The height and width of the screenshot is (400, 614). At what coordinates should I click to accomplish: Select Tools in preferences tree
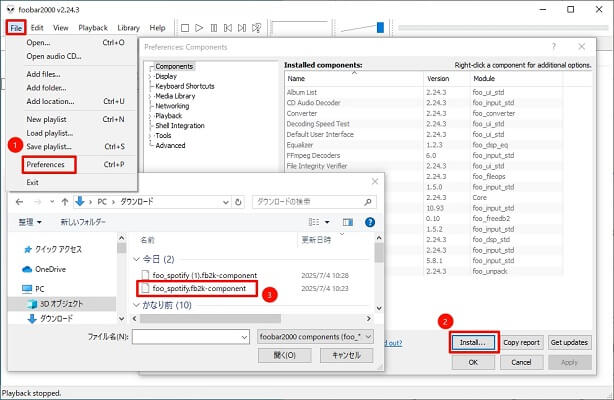click(163, 136)
